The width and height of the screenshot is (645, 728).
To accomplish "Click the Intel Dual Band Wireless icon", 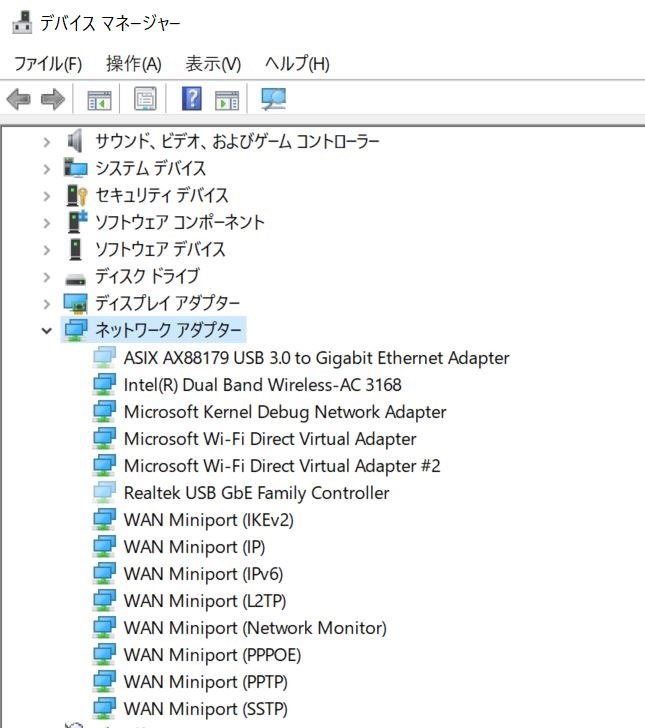I will click(x=104, y=384).
